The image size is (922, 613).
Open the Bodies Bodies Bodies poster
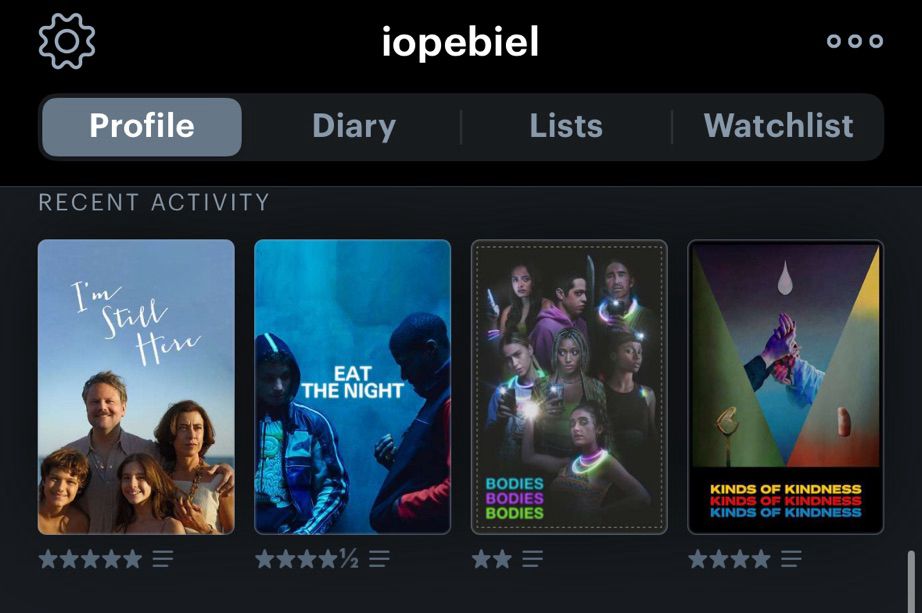click(x=569, y=387)
